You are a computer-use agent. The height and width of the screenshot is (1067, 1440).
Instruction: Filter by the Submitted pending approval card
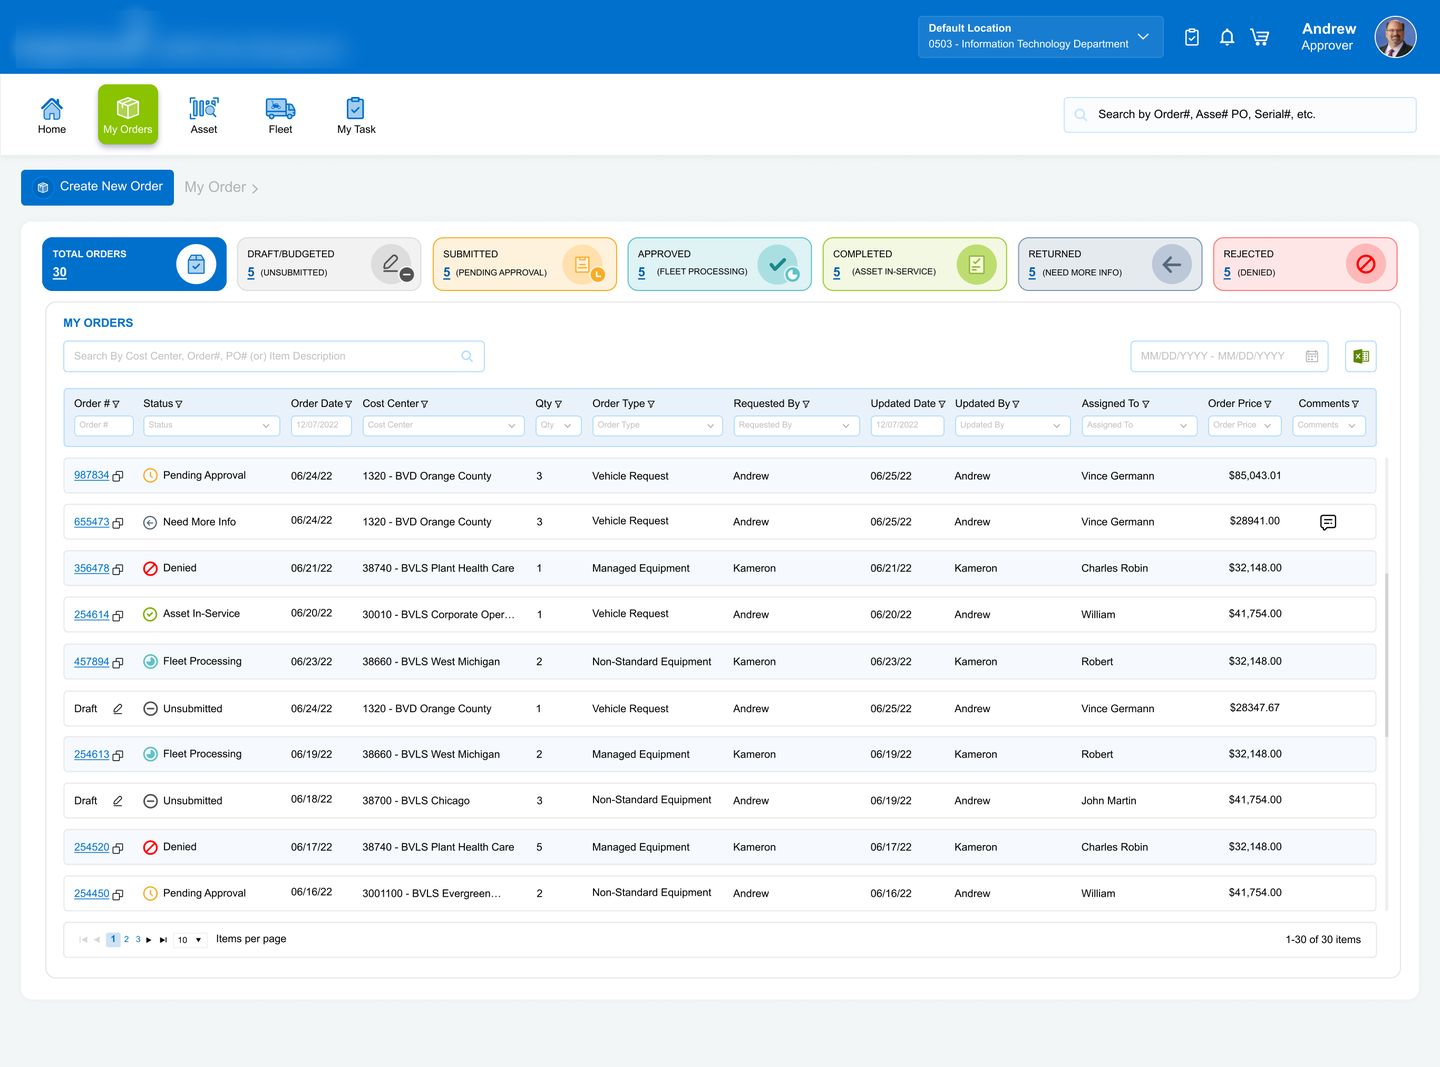[525, 264]
